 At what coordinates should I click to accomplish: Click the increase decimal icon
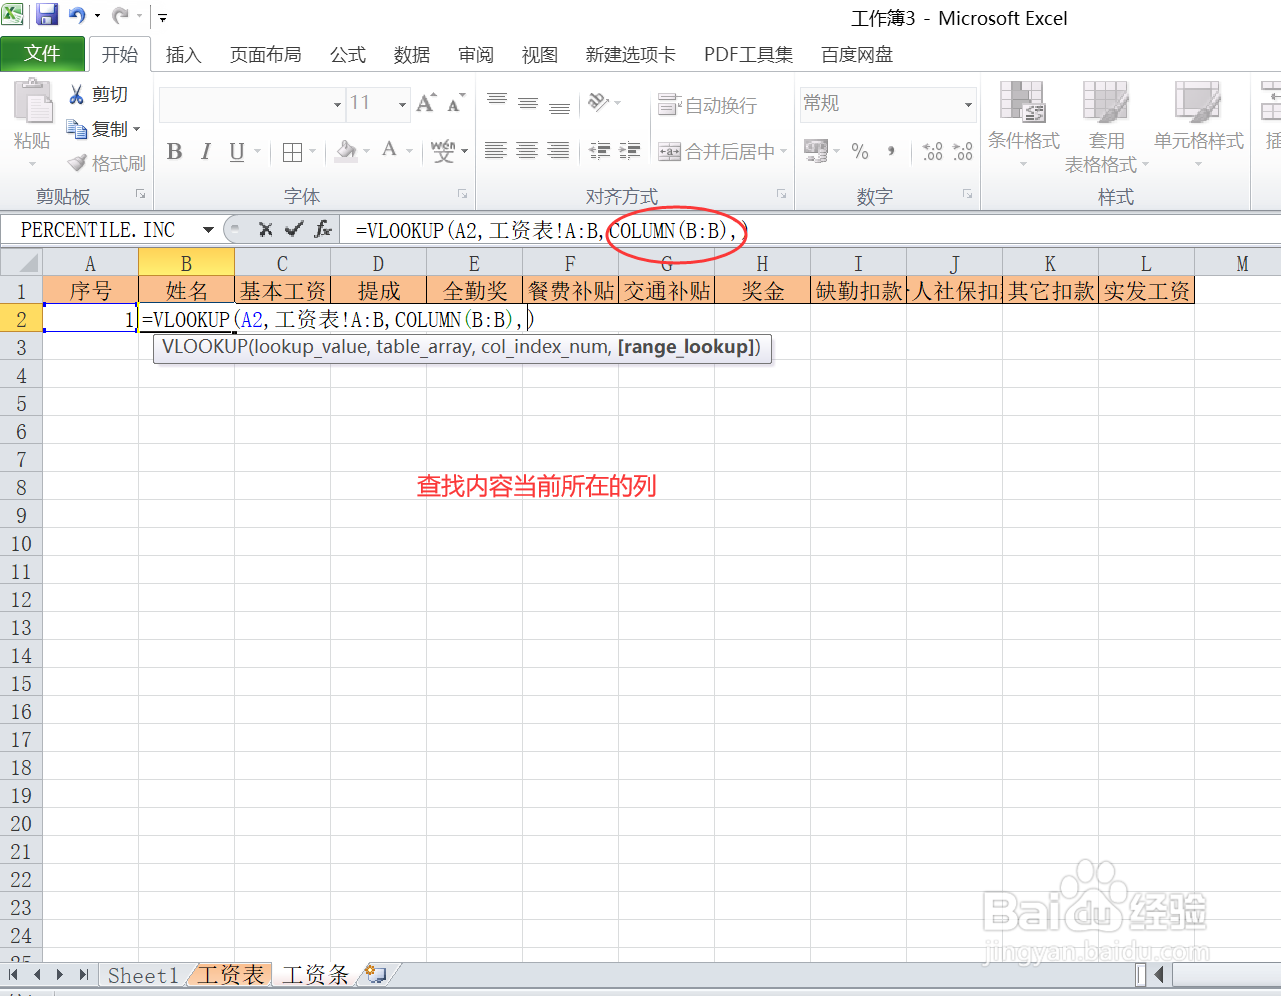coord(932,151)
